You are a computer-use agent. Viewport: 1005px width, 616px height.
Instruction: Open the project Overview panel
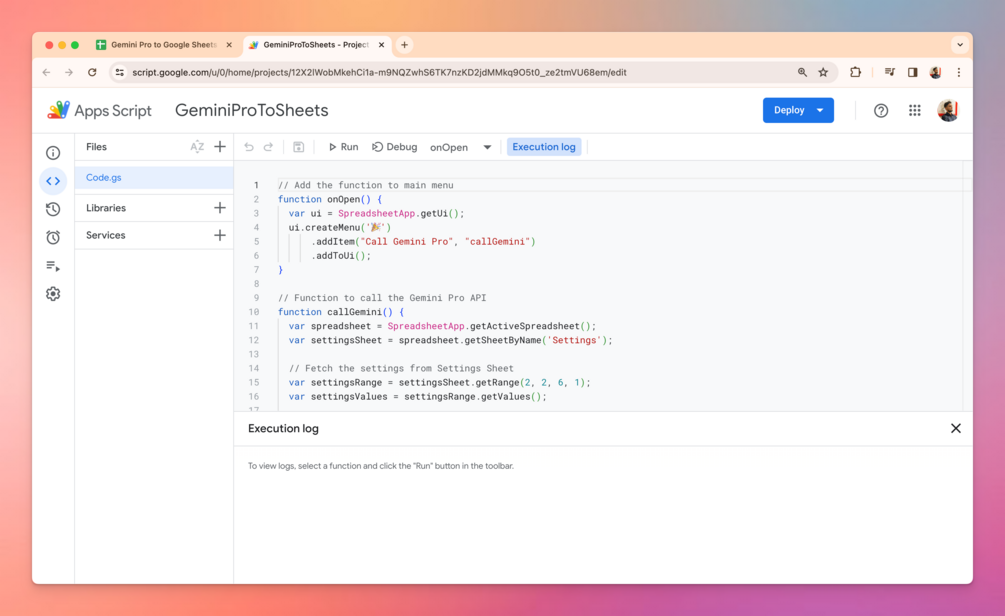(x=53, y=152)
